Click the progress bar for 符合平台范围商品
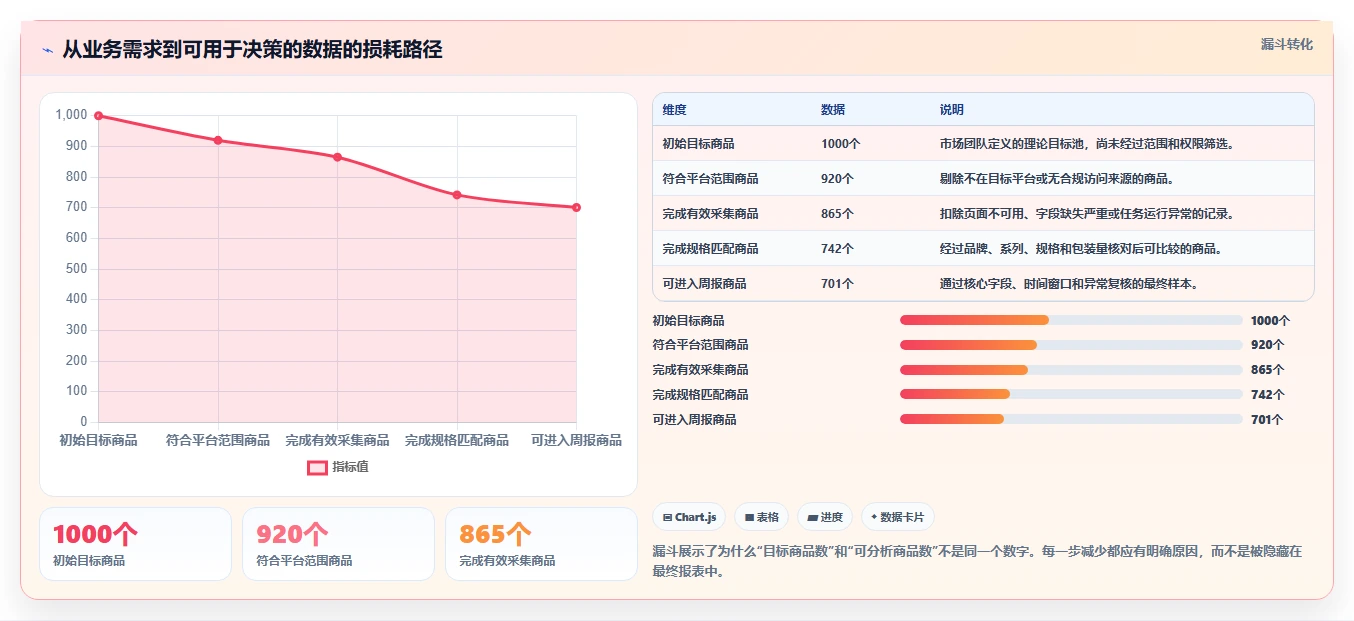 point(1071,345)
